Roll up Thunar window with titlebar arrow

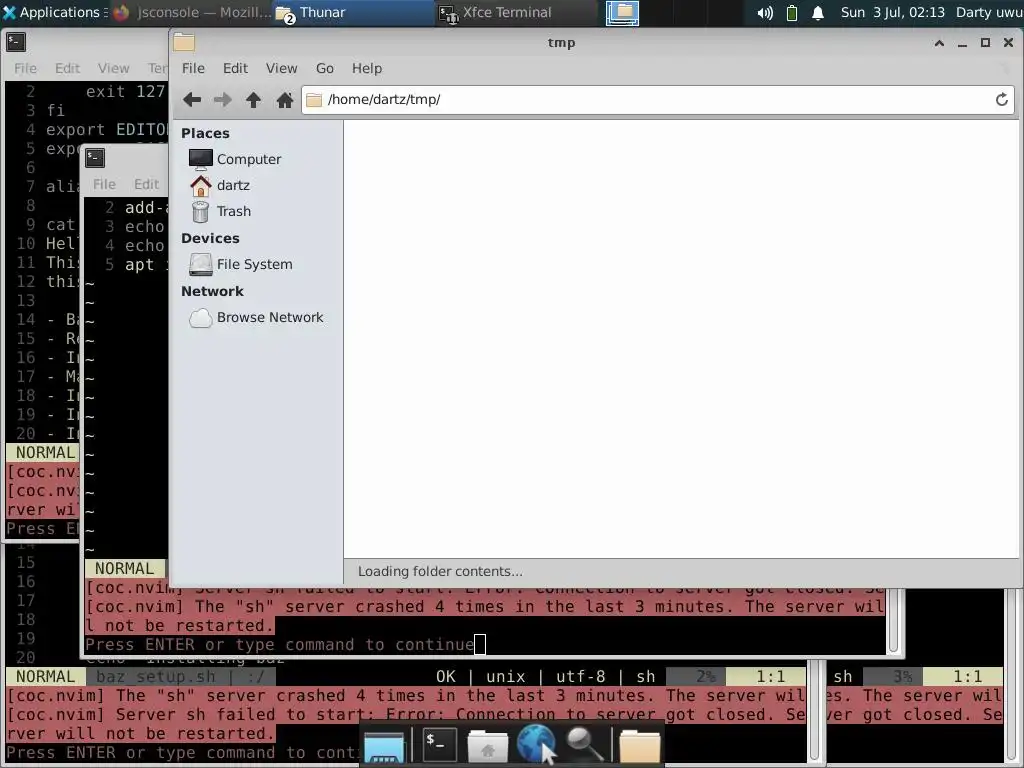(x=939, y=43)
